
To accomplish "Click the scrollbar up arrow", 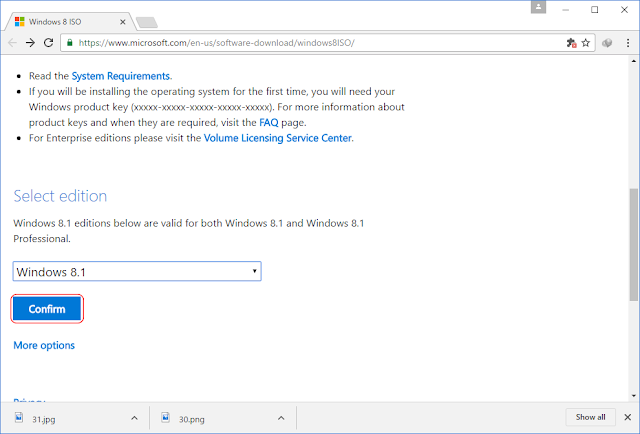I will (633, 61).
